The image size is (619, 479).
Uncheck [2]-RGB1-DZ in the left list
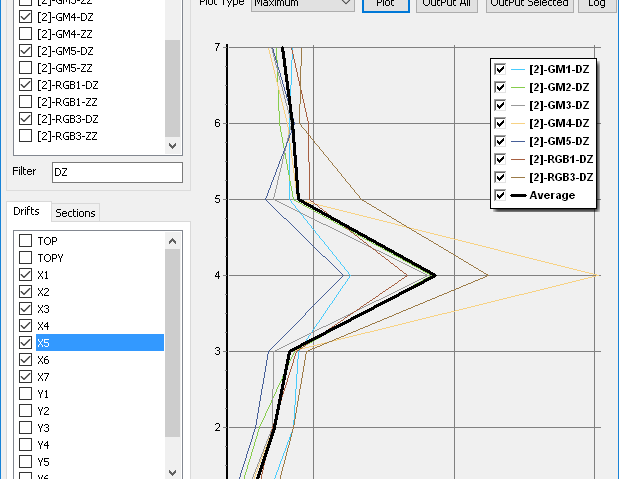[x=26, y=85]
